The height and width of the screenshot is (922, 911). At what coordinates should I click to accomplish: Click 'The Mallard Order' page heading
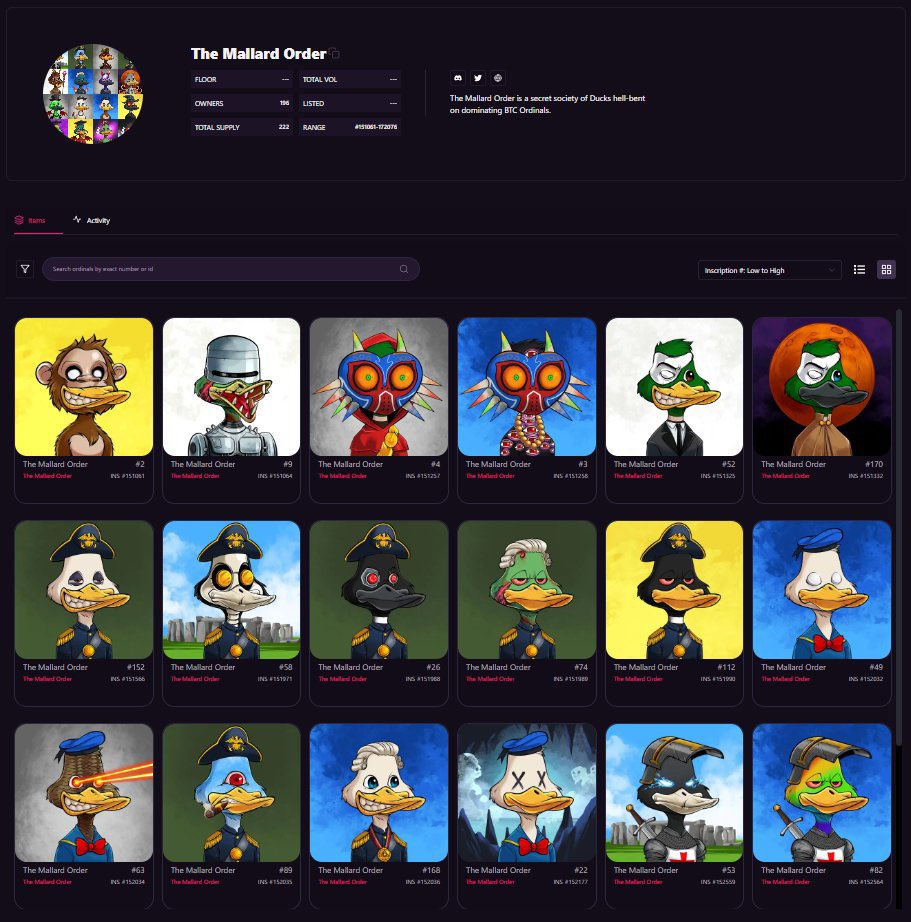(x=258, y=54)
